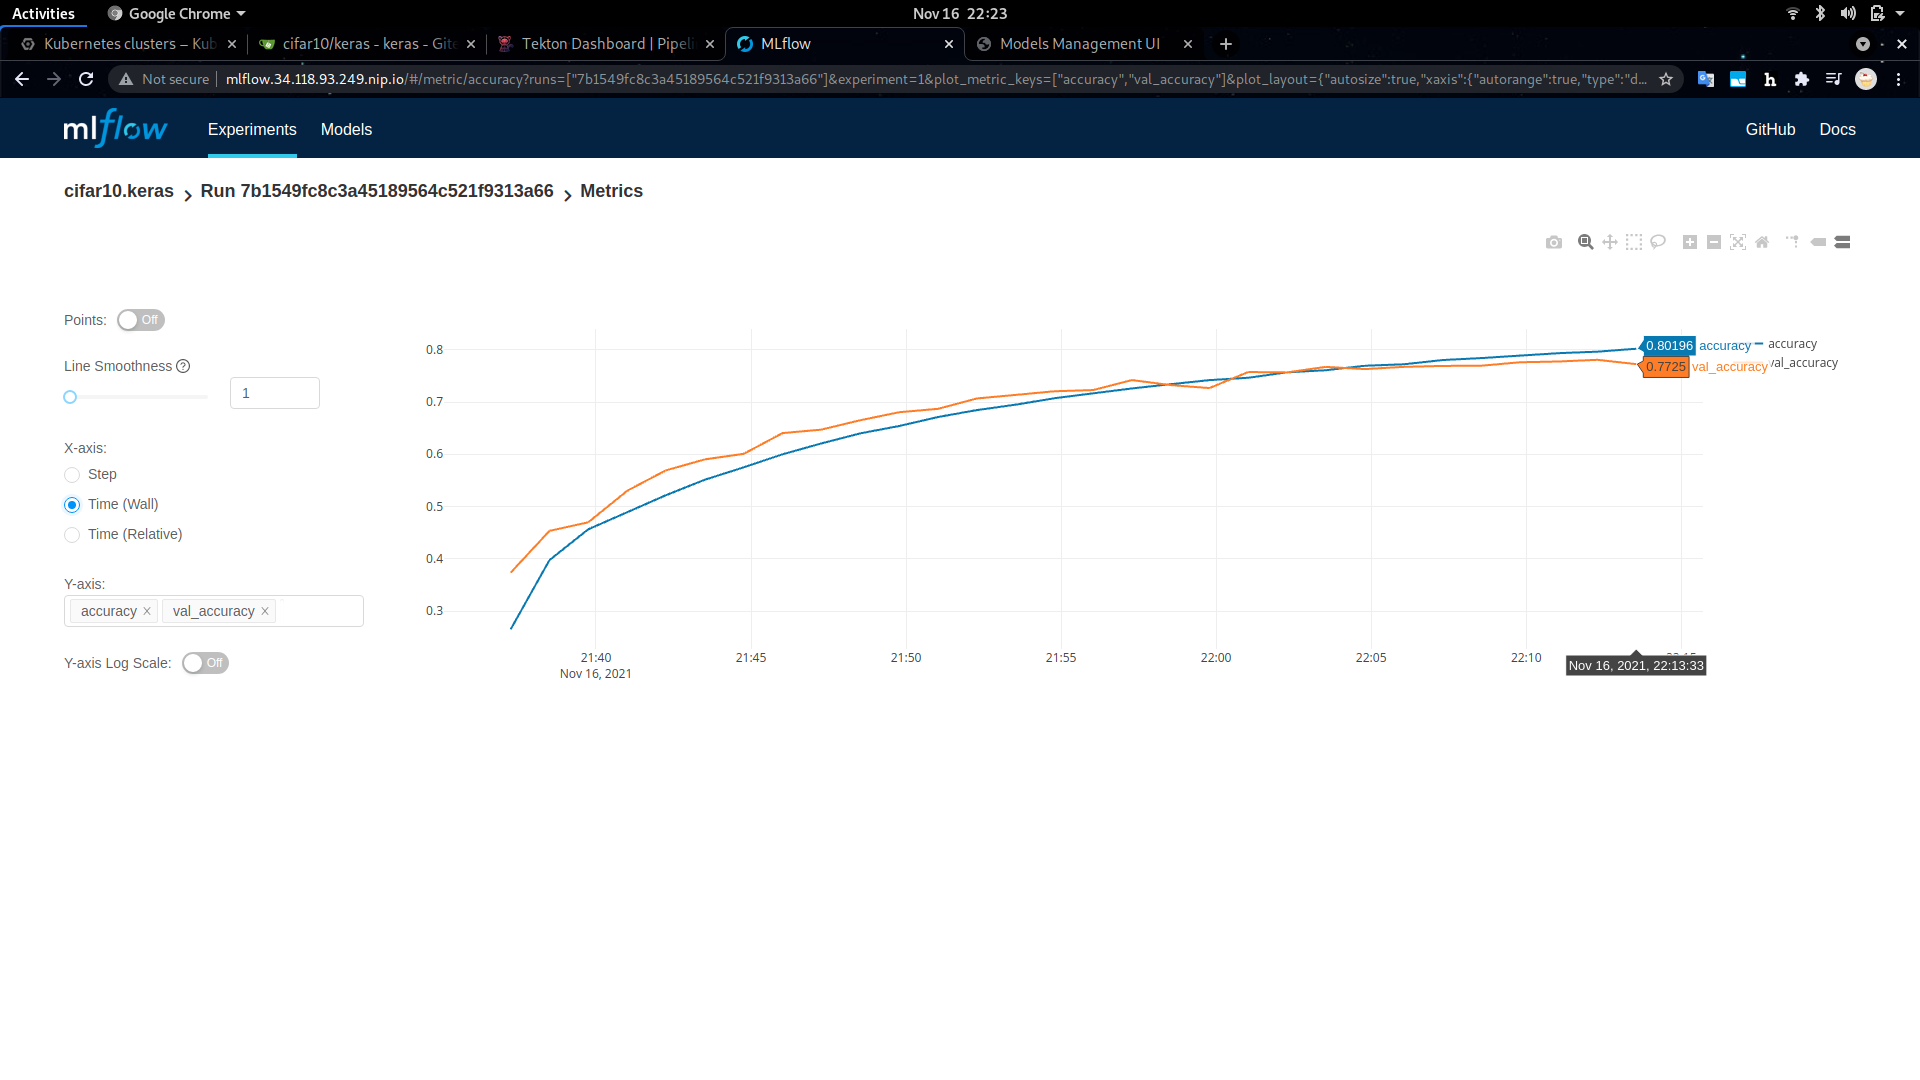Zoom out on the metrics plot
The height and width of the screenshot is (1080, 1920).
tap(1713, 242)
